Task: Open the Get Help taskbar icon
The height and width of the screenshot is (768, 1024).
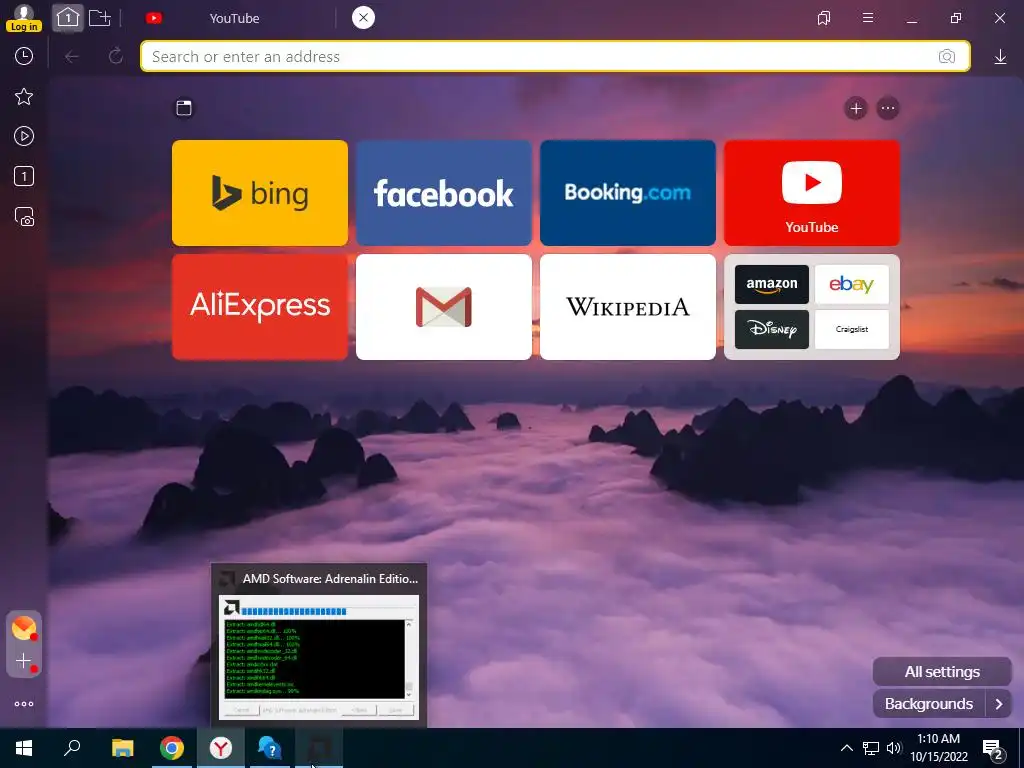Action: coord(270,748)
